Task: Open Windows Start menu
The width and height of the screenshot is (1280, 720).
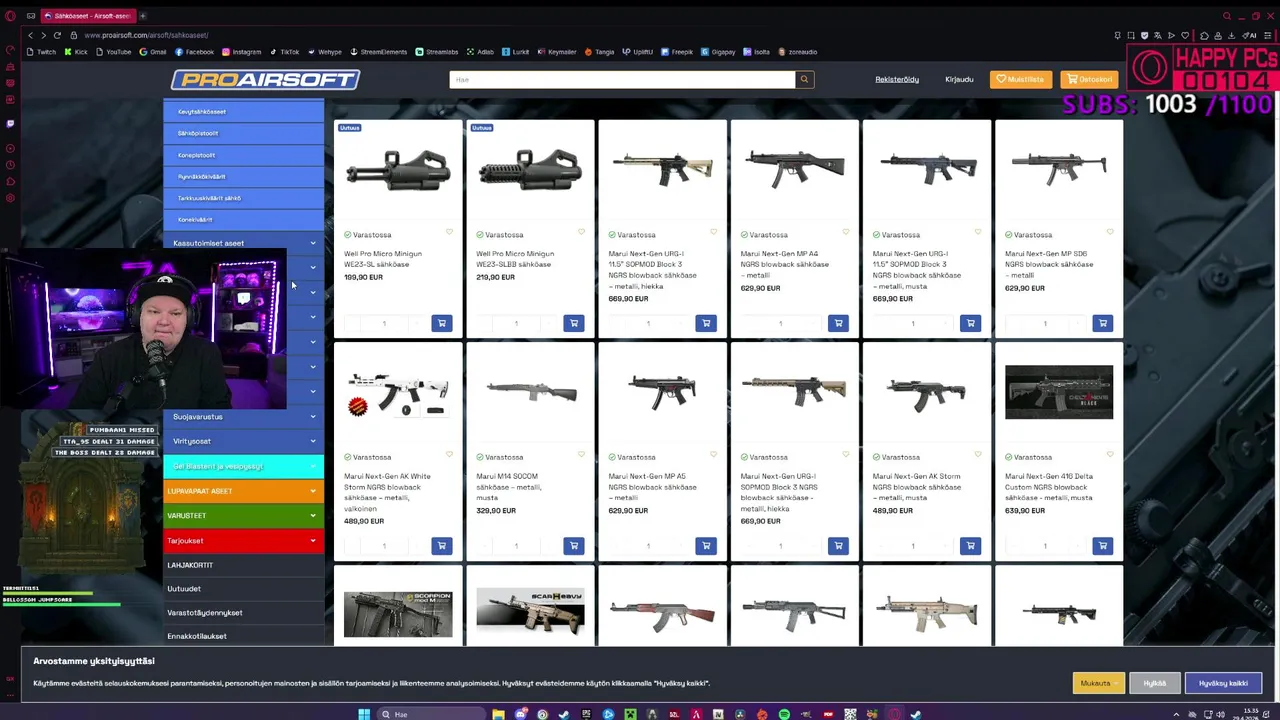Action: [364, 714]
